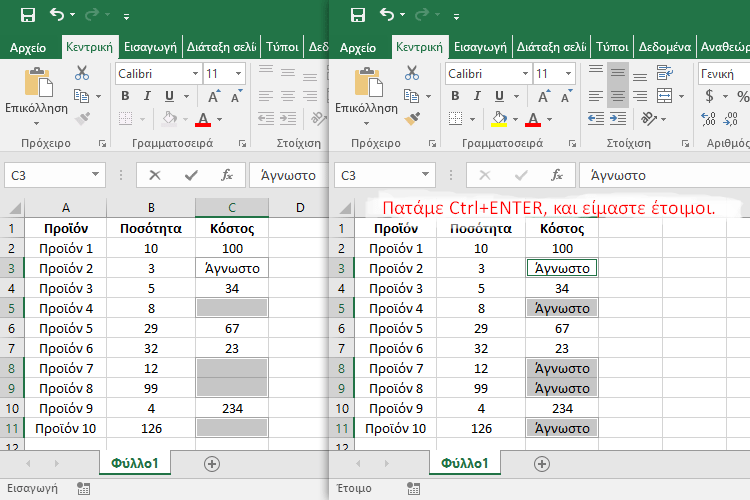Select Φύλλο1 sheet tab in left window
Image resolution: width=750 pixels, height=500 pixels.
click(135, 463)
